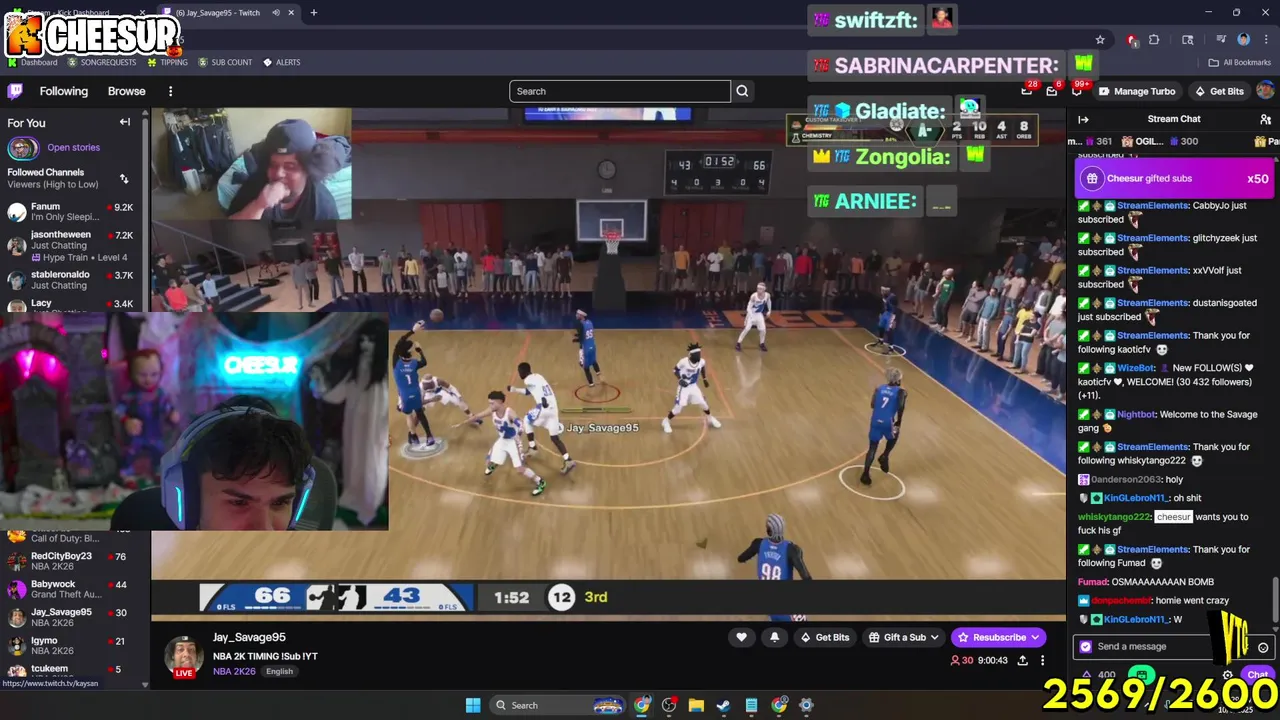Open Twitch user avatar menu
This screenshot has width=1280, height=720.
click(x=1265, y=91)
